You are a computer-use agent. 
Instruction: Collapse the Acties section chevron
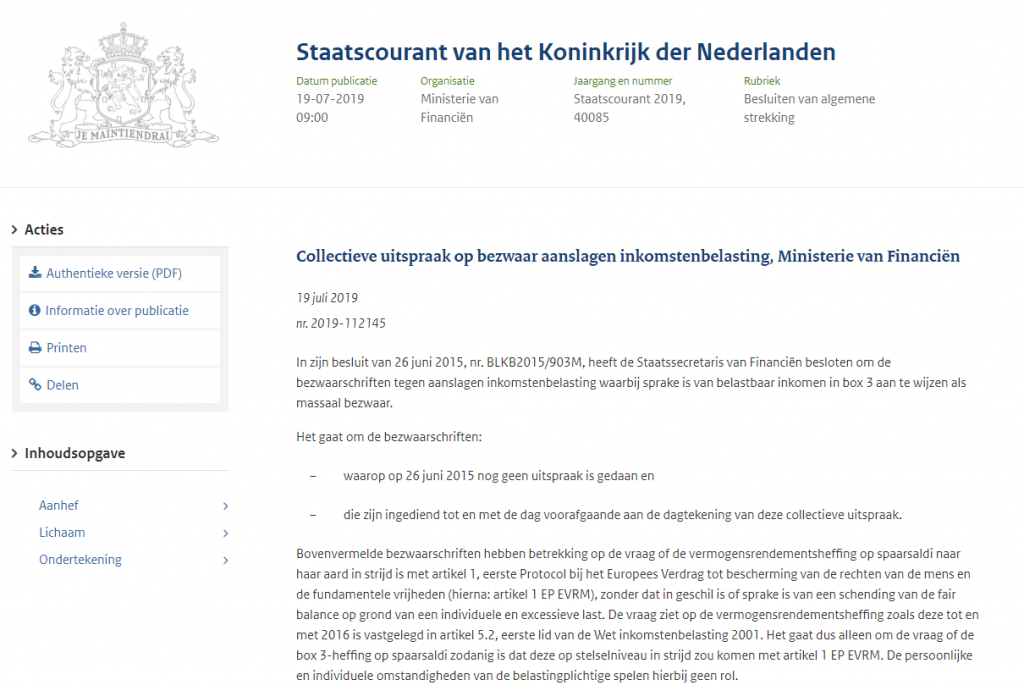[14, 230]
